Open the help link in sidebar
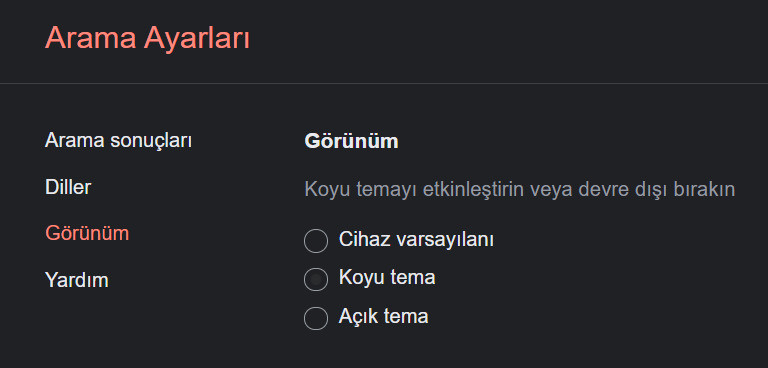The height and width of the screenshot is (368, 768). pyautogui.click(x=77, y=280)
